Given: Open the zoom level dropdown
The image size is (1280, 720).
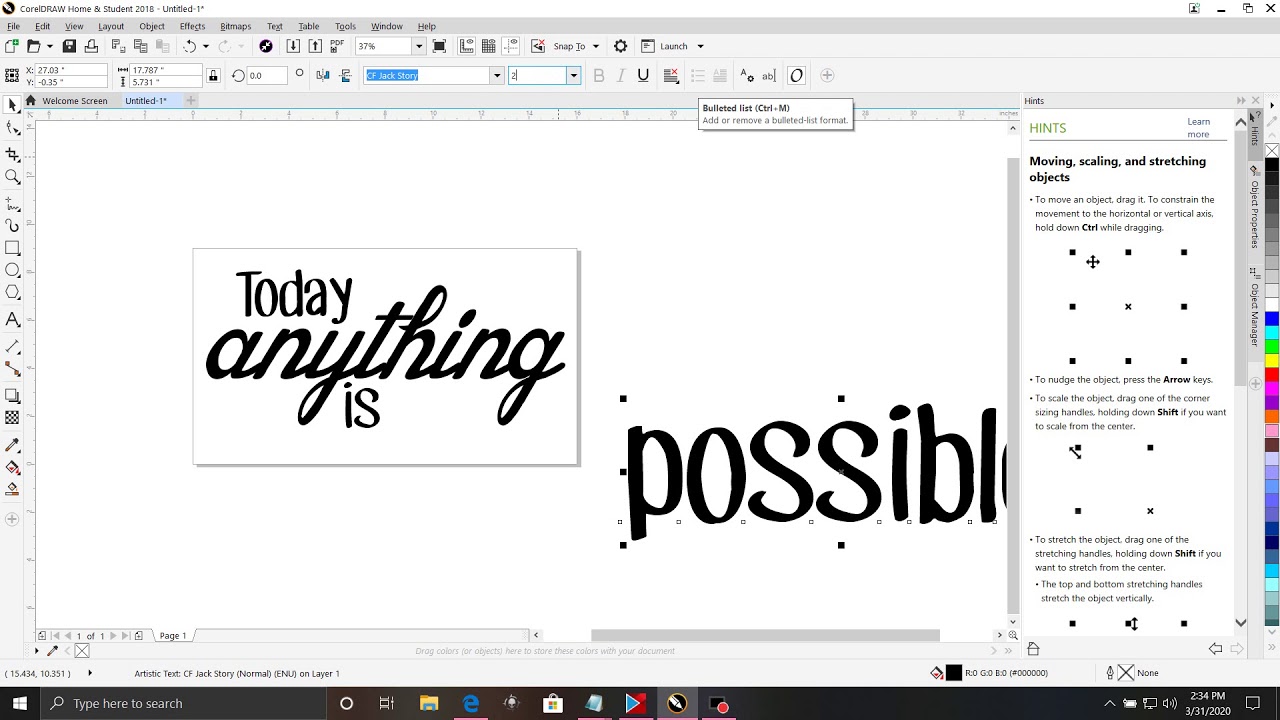Looking at the screenshot, I should pyautogui.click(x=419, y=46).
